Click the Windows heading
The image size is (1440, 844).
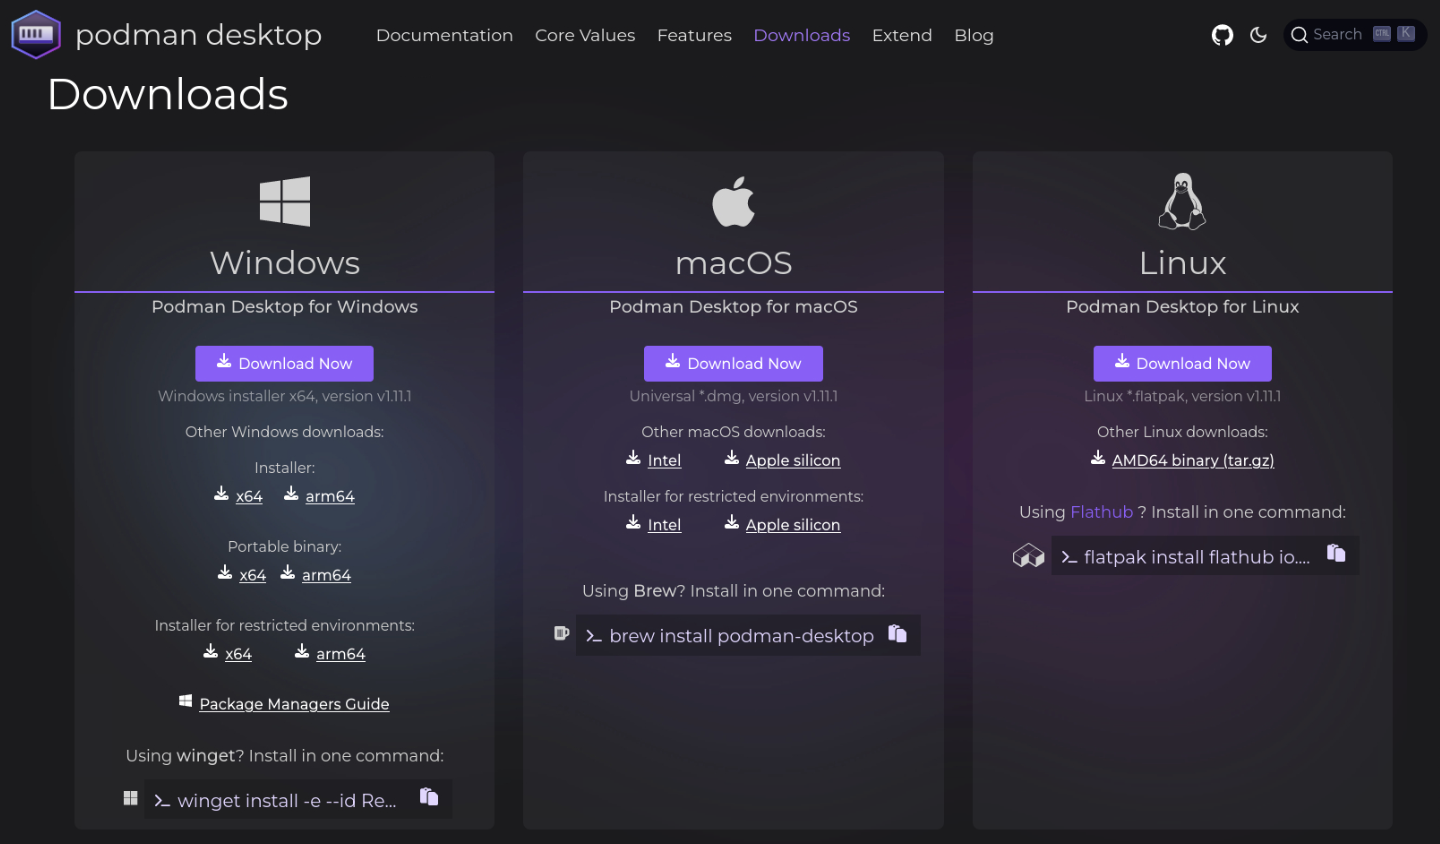pos(285,263)
